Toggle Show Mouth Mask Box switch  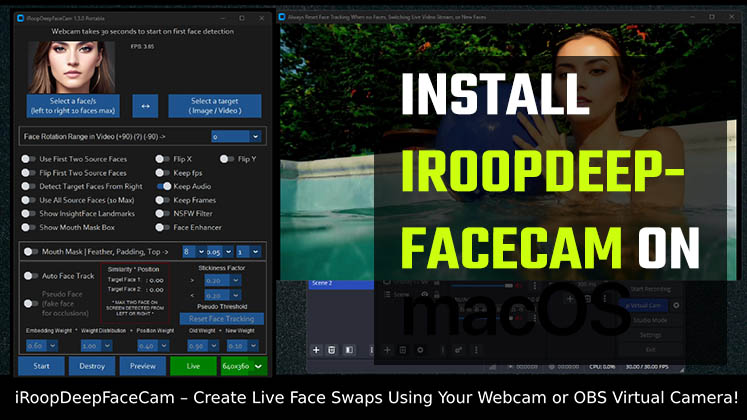click(x=28, y=227)
